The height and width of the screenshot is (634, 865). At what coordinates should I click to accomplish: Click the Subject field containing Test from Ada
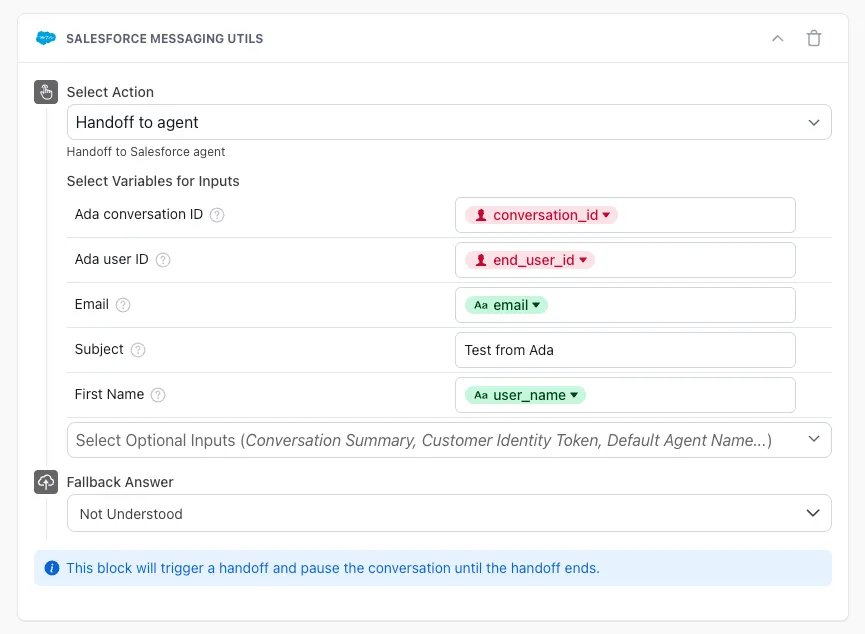pyautogui.click(x=625, y=350)
